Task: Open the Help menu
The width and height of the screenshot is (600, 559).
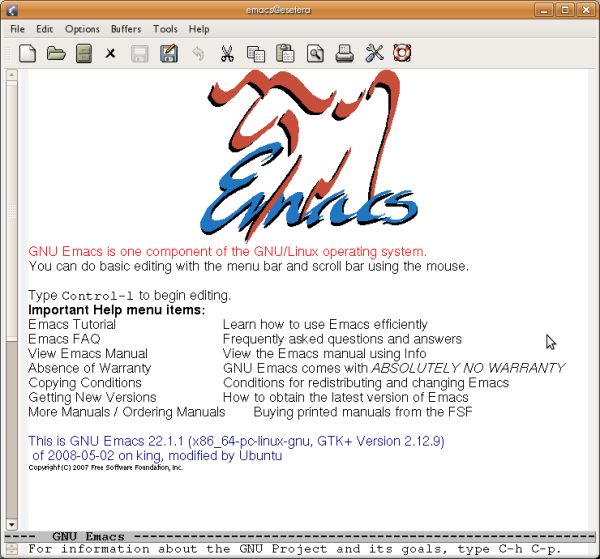Action: pos(199,29)
